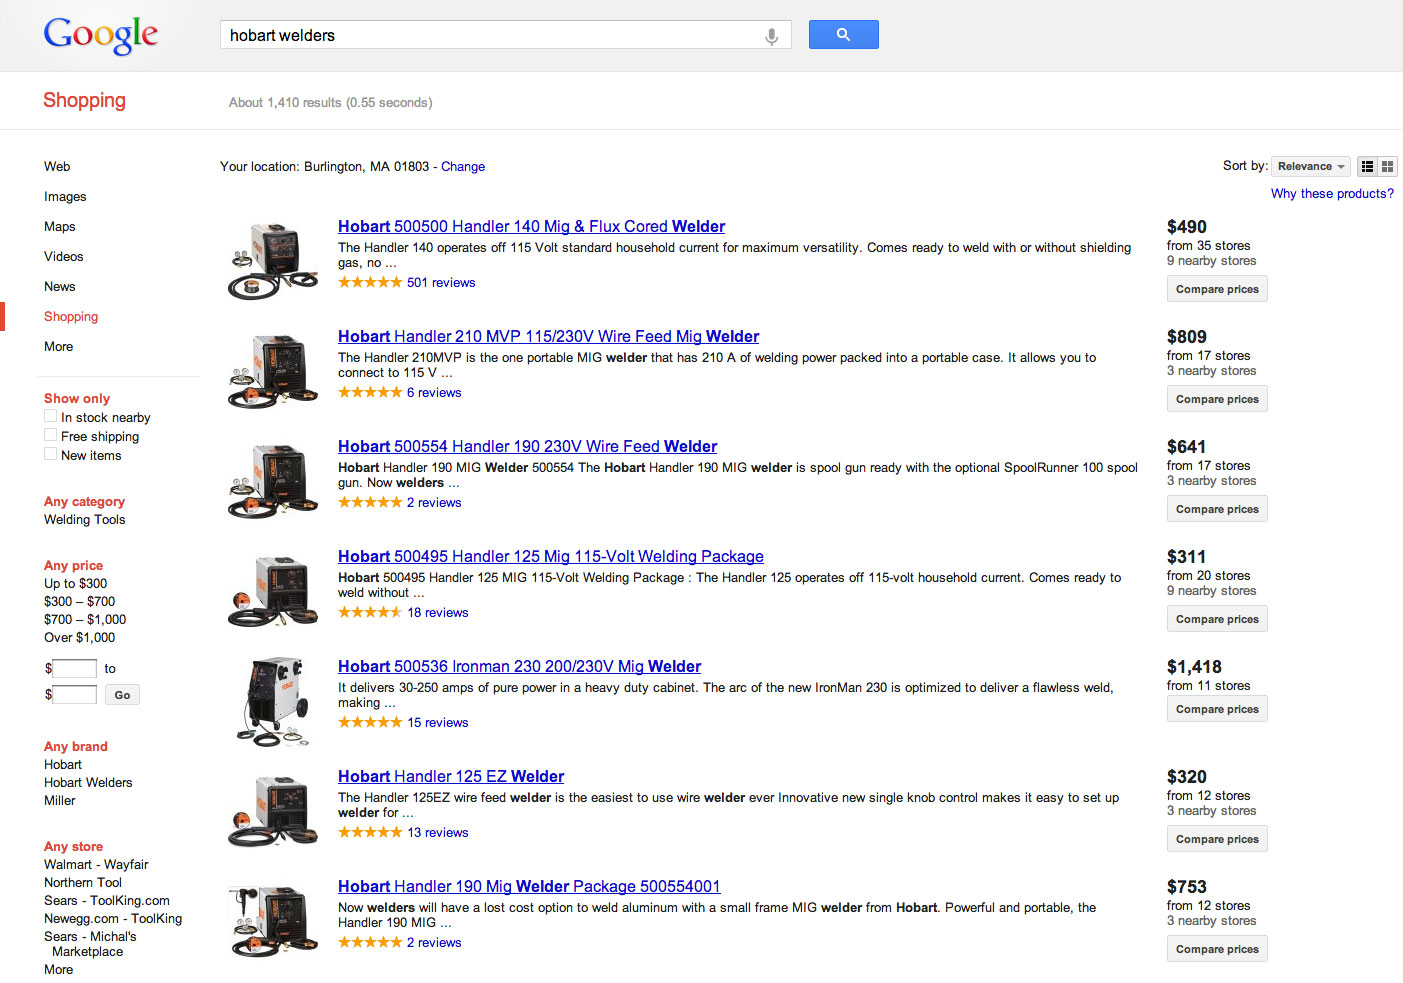Screen dimensions: 1403x983
Task: Switch to Videos results
Action: 64,257
